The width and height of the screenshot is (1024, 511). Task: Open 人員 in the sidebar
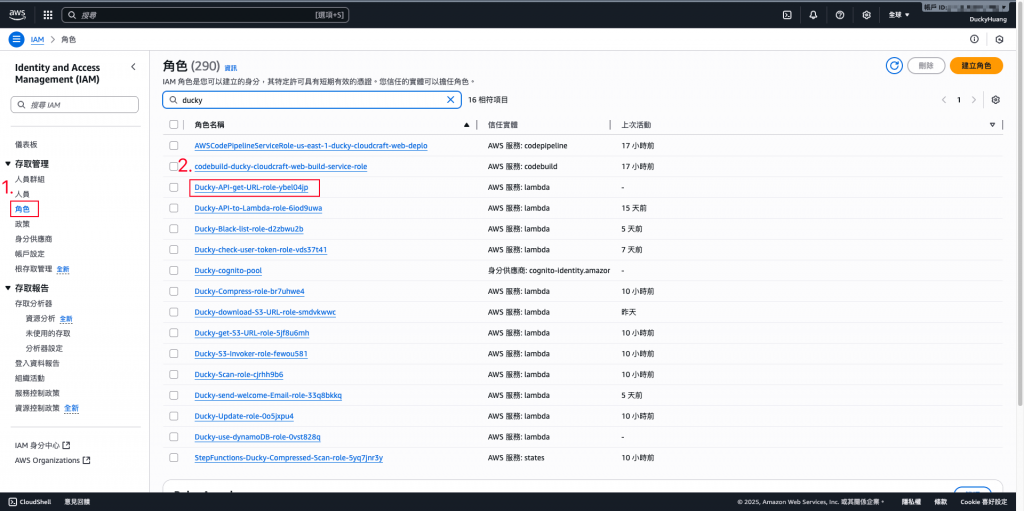click(x=22, y=194)
